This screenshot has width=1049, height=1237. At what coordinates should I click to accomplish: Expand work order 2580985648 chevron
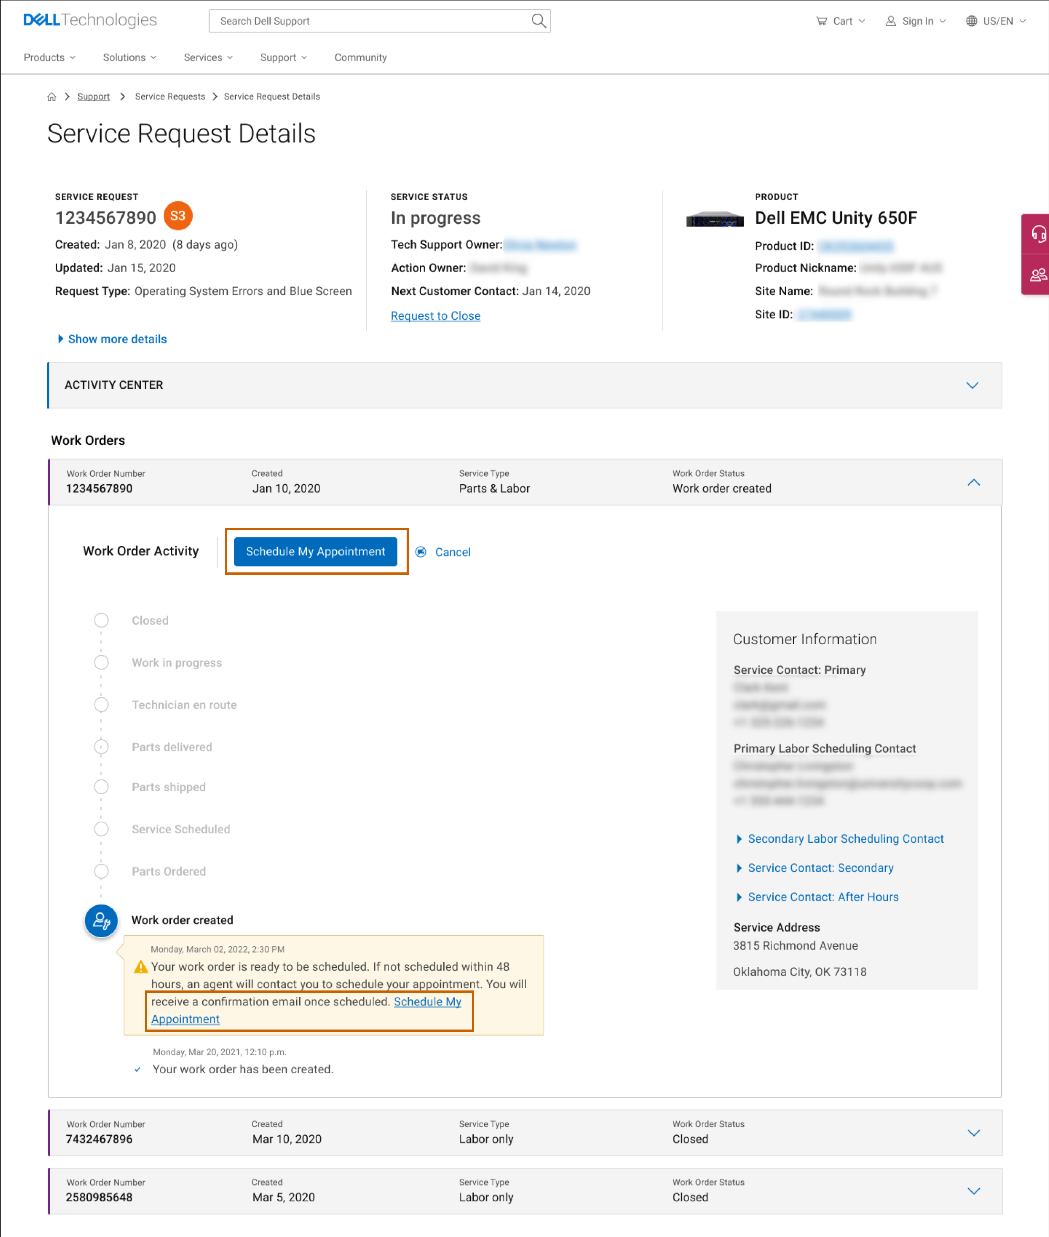pyautogui.click(x=974, y=1191)
